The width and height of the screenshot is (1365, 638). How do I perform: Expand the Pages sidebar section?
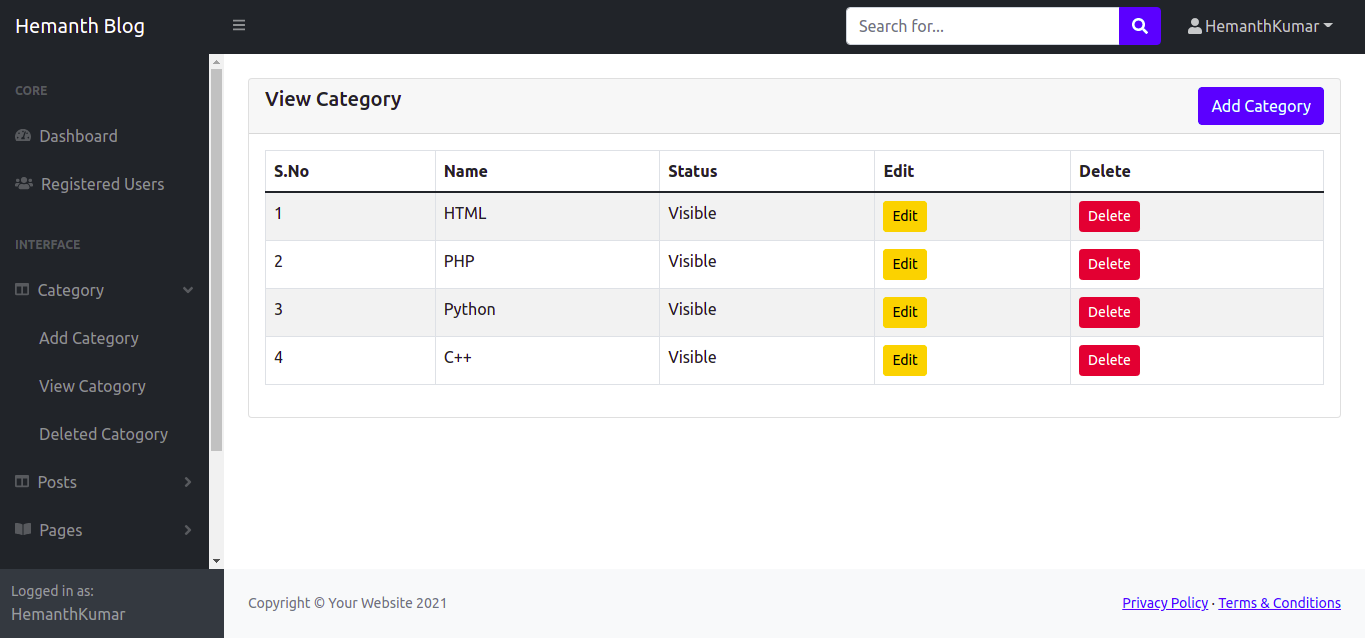coord(188,530)
